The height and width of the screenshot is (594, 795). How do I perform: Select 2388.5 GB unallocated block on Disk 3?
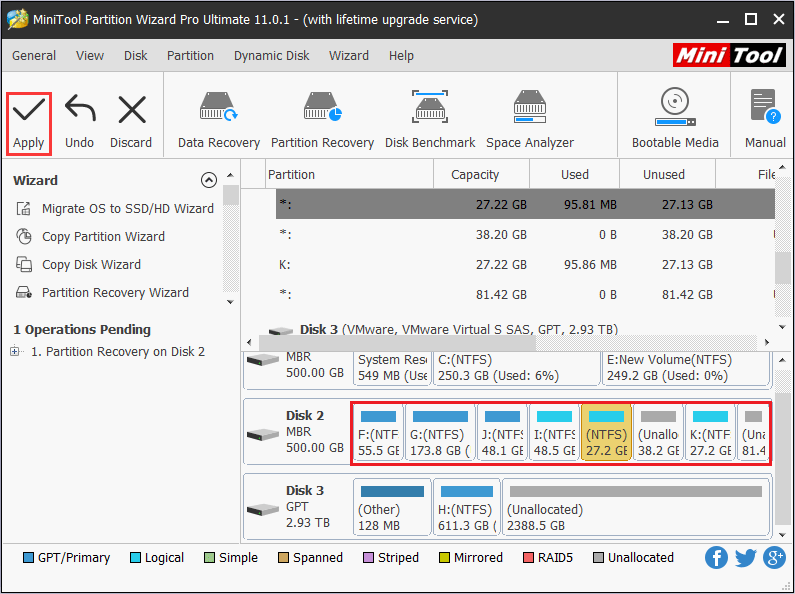(x=636, y=507)
